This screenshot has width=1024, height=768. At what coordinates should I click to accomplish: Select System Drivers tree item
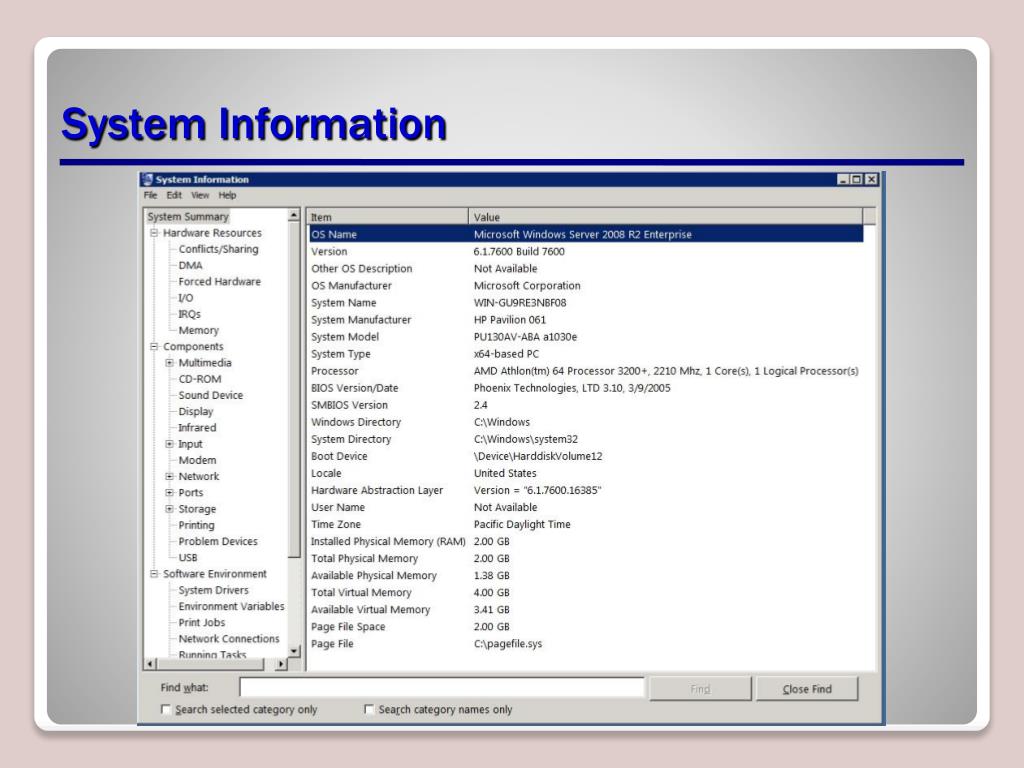(x=214, y=590)
